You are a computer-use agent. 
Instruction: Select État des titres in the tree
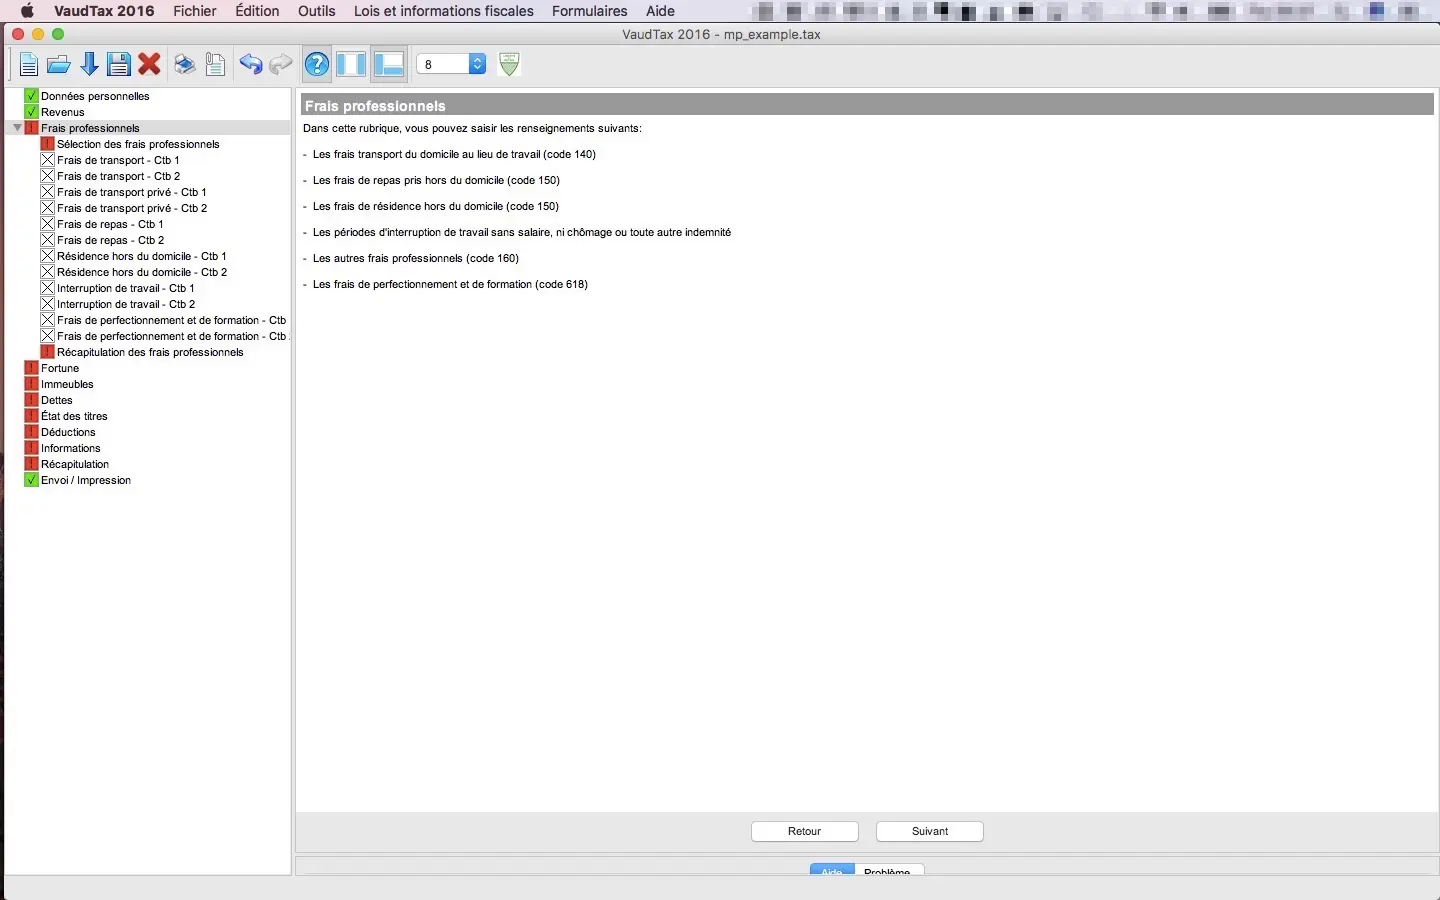click(x=74, y=416)
